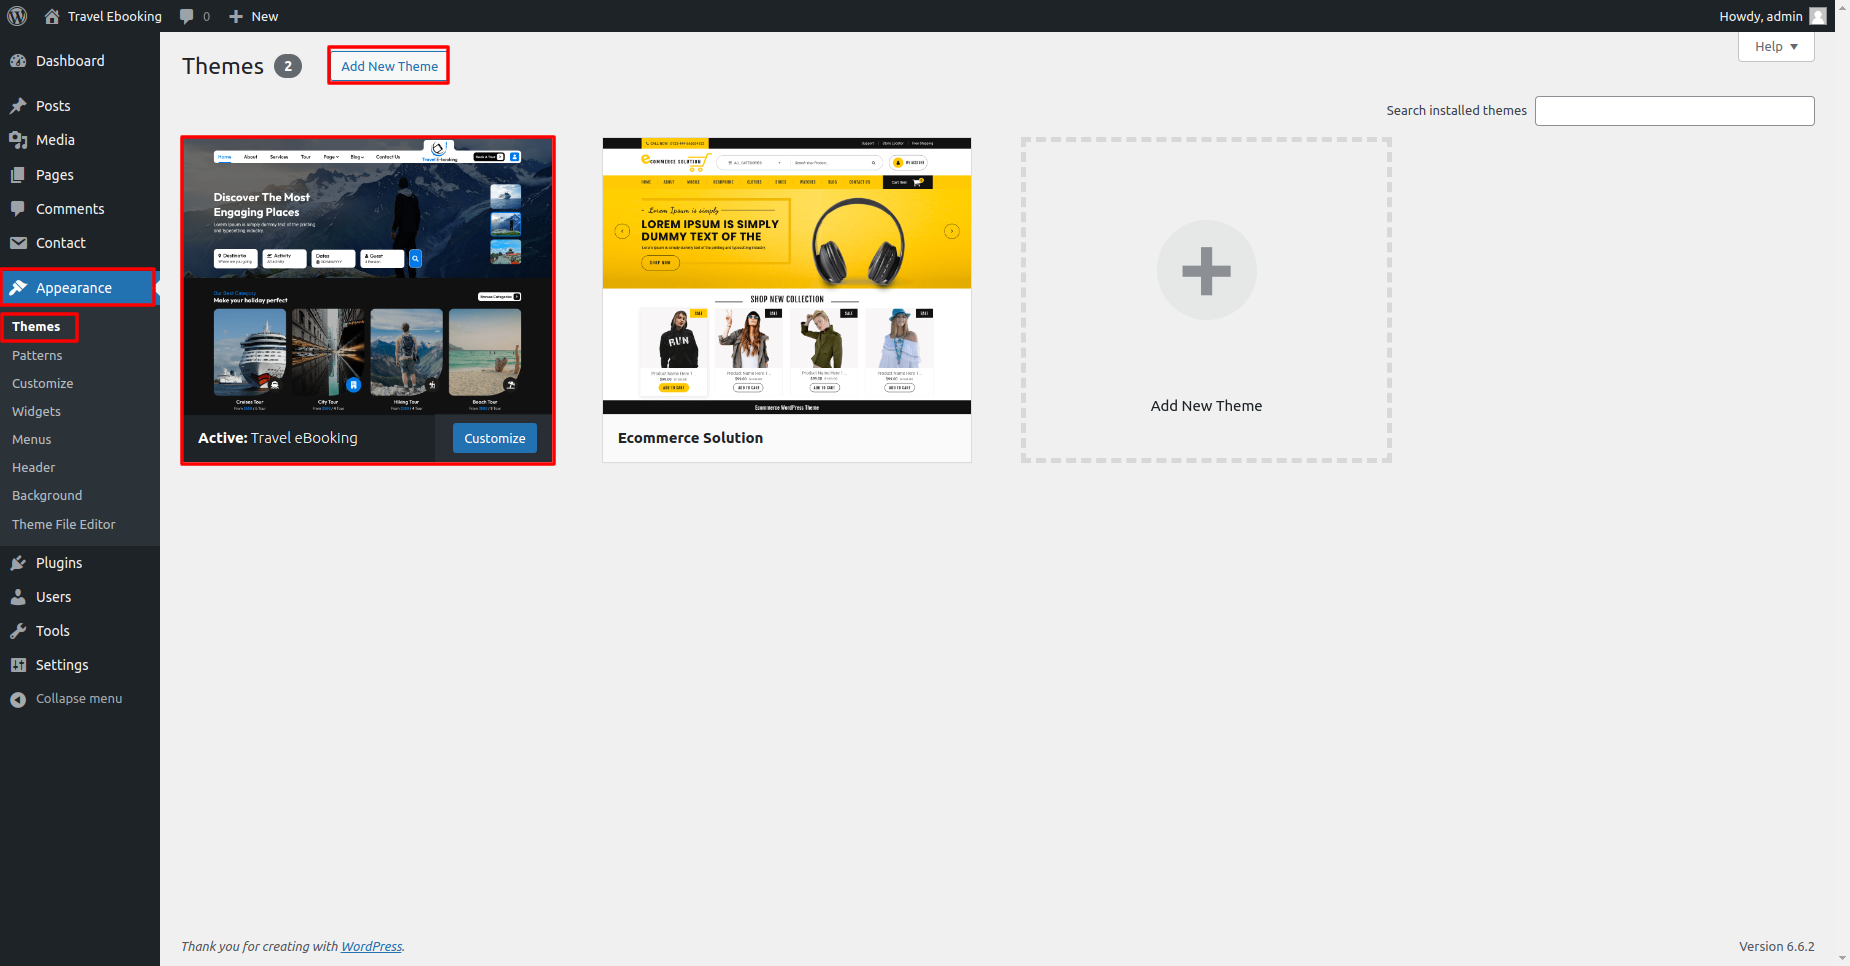Click the Media icon in sidebar
1850x966 pixels.
click(18, 140)
